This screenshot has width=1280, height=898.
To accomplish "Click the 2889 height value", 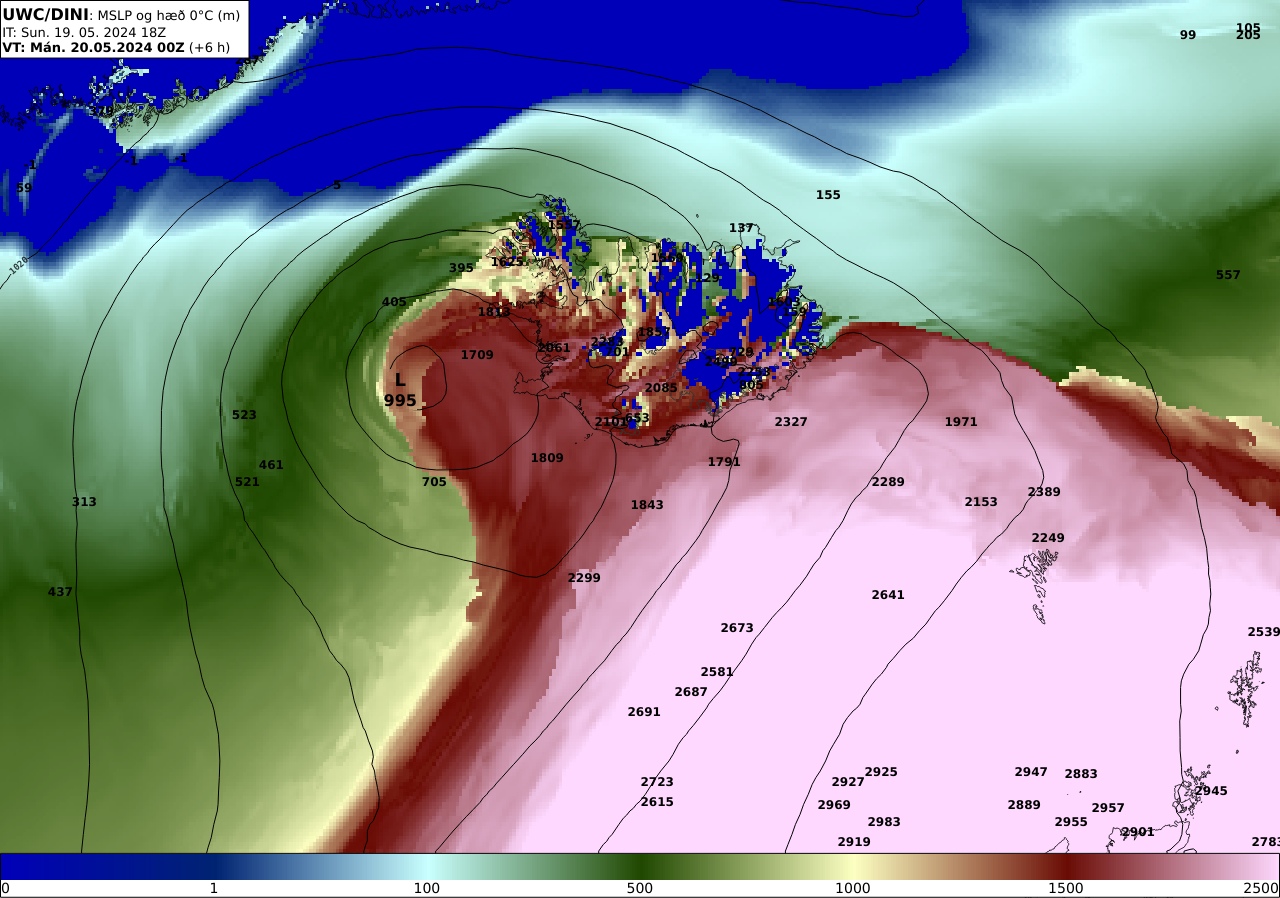I will pos(1024,805).
